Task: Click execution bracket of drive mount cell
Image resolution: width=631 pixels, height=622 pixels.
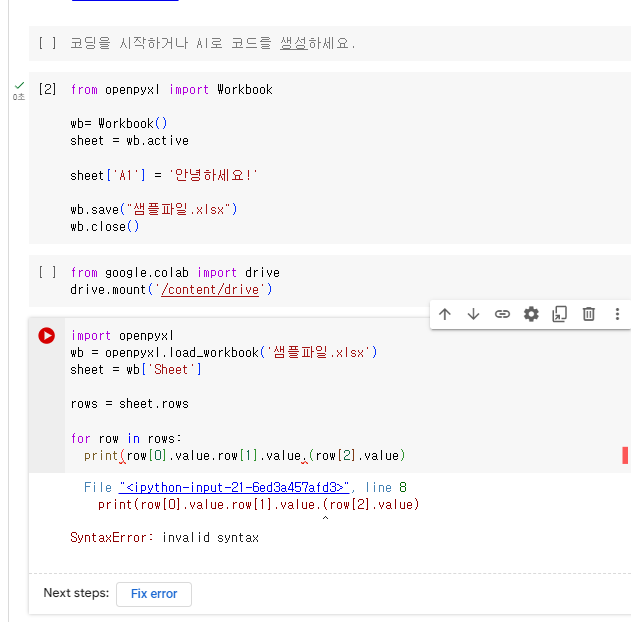Action: [47, 272]
